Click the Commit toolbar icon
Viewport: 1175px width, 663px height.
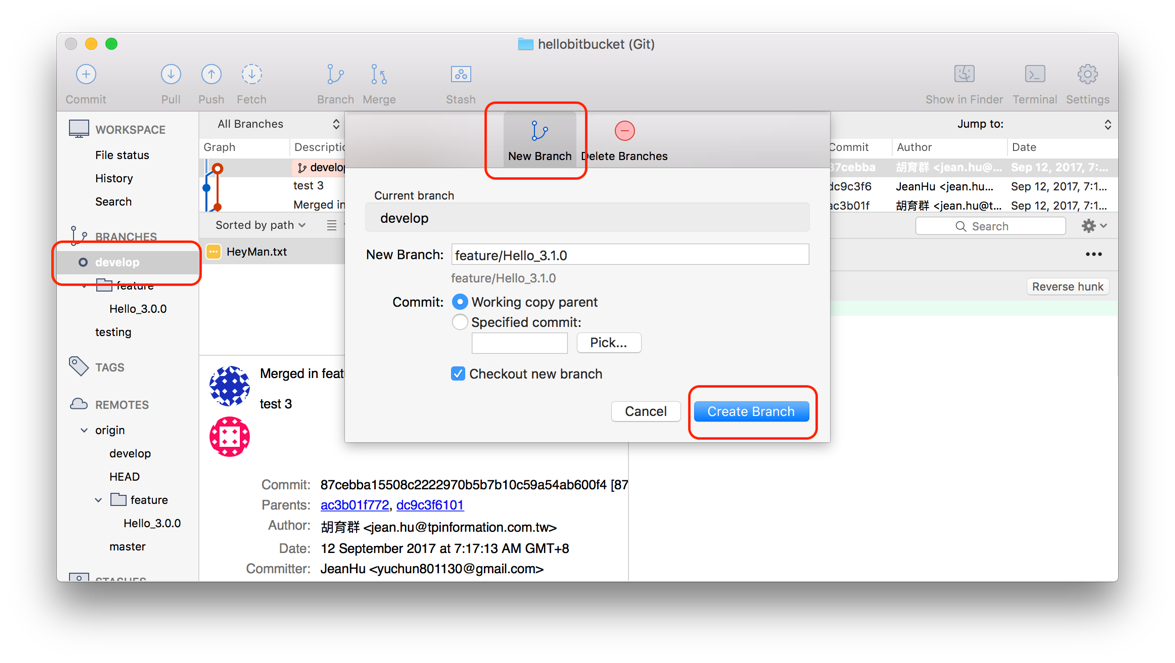click(x=85, y=75)
